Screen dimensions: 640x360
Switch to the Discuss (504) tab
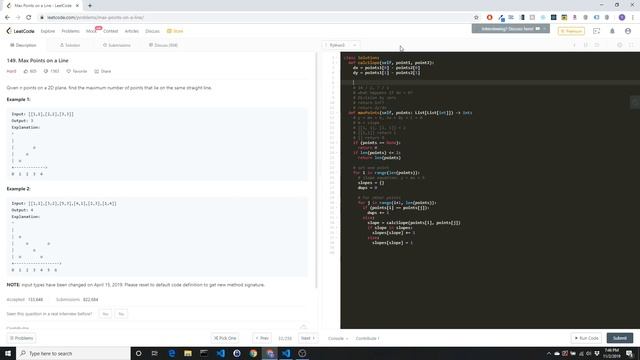coord(163,45)
